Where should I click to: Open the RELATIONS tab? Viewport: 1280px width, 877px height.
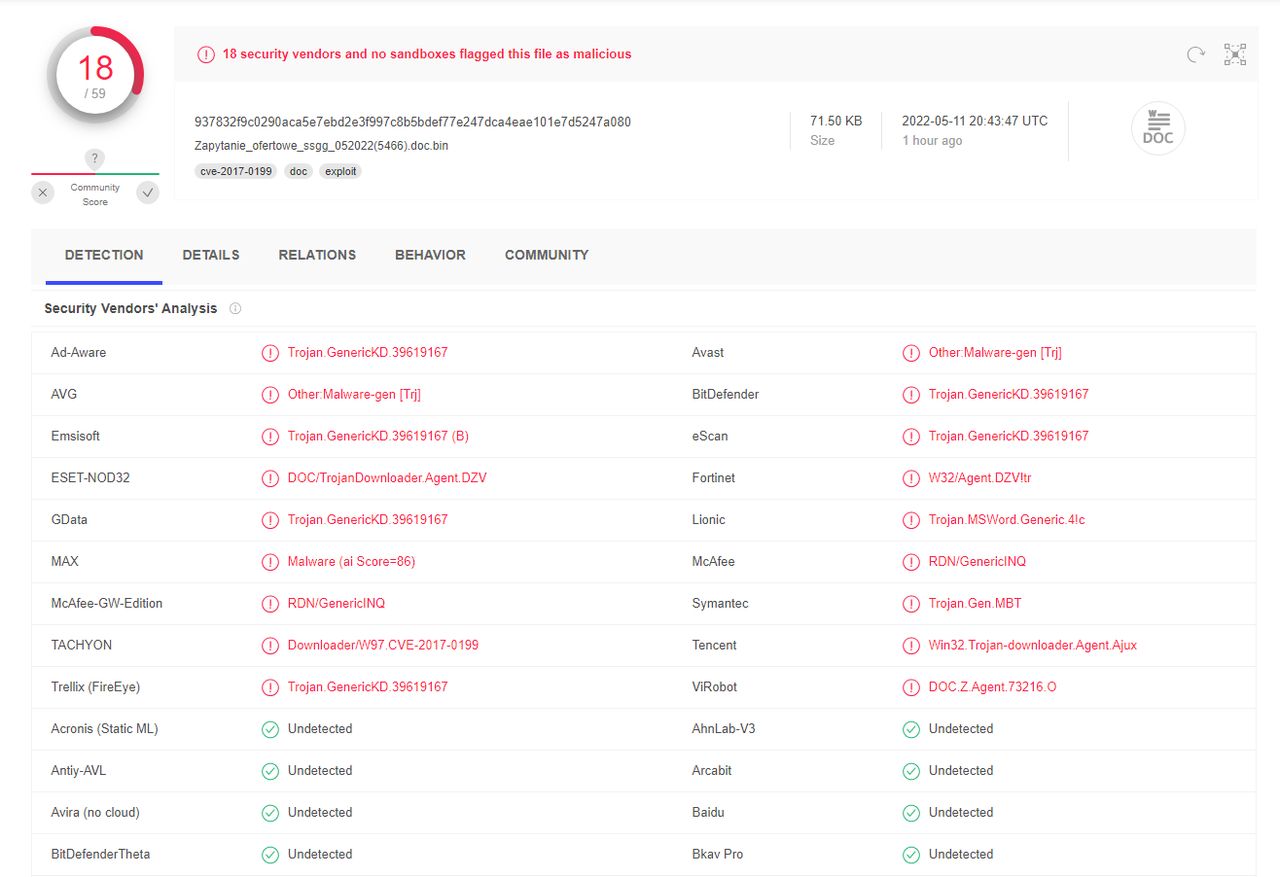point(317,255)
